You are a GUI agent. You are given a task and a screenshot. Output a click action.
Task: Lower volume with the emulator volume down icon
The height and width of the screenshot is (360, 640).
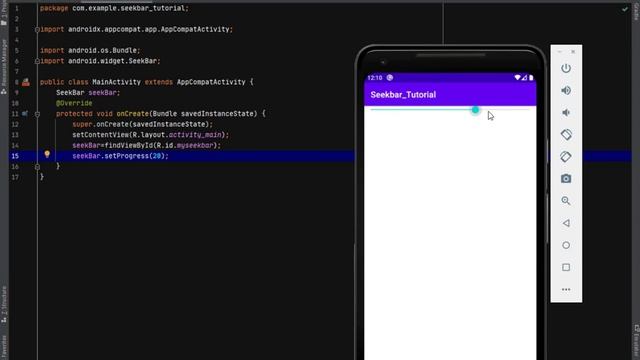566,113
